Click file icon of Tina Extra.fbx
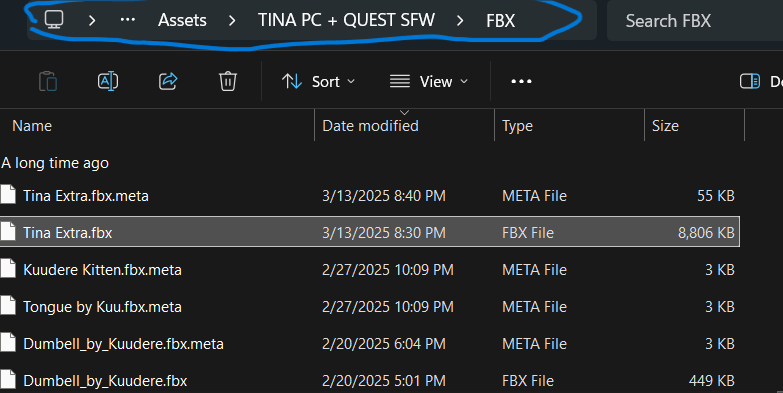Viewport: 783px width, 393px height. pos(7,231)
